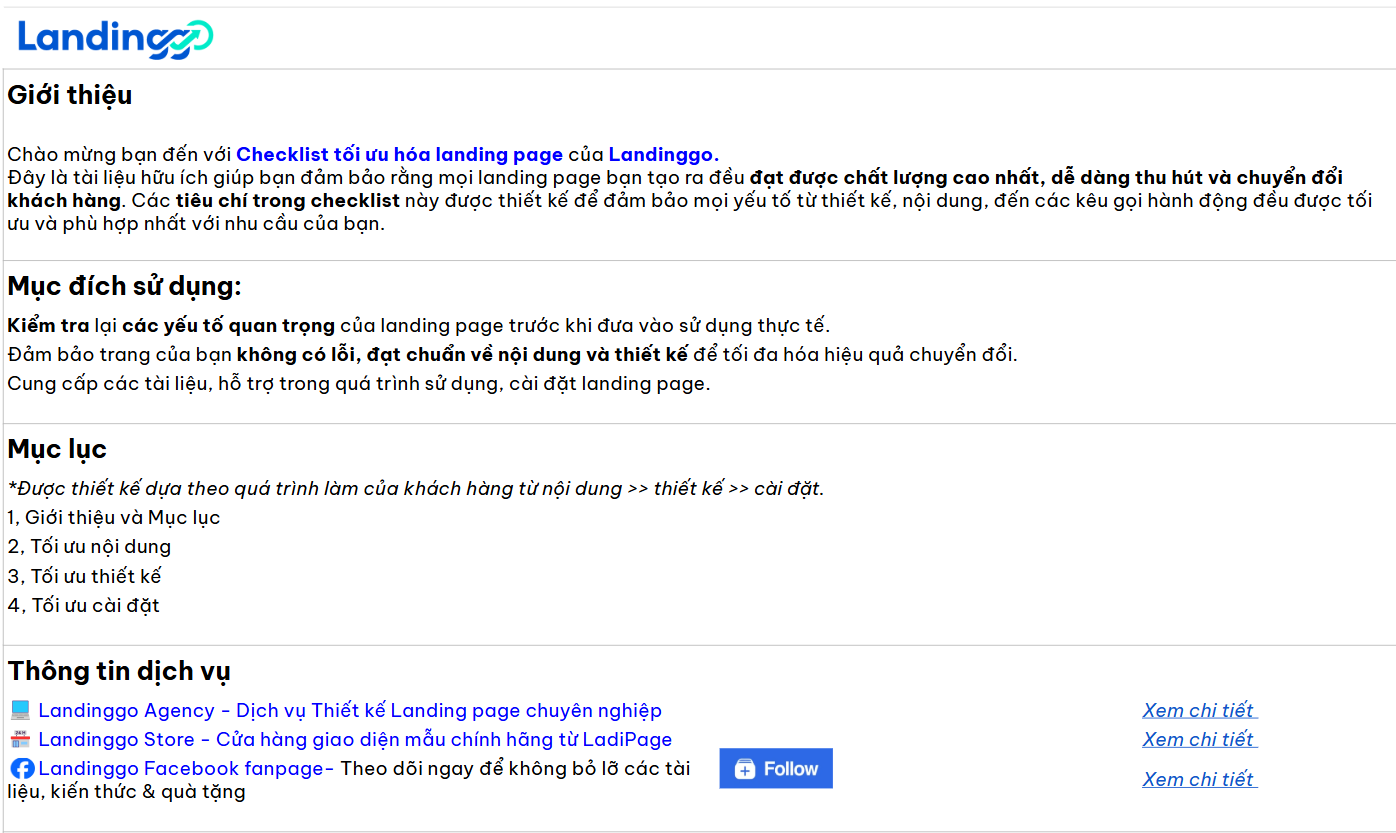Click '4, Tối ưu cài đặt' item
Image resolution: width=1396 pixels, height=833 pixels.
[x=83, y=605]
